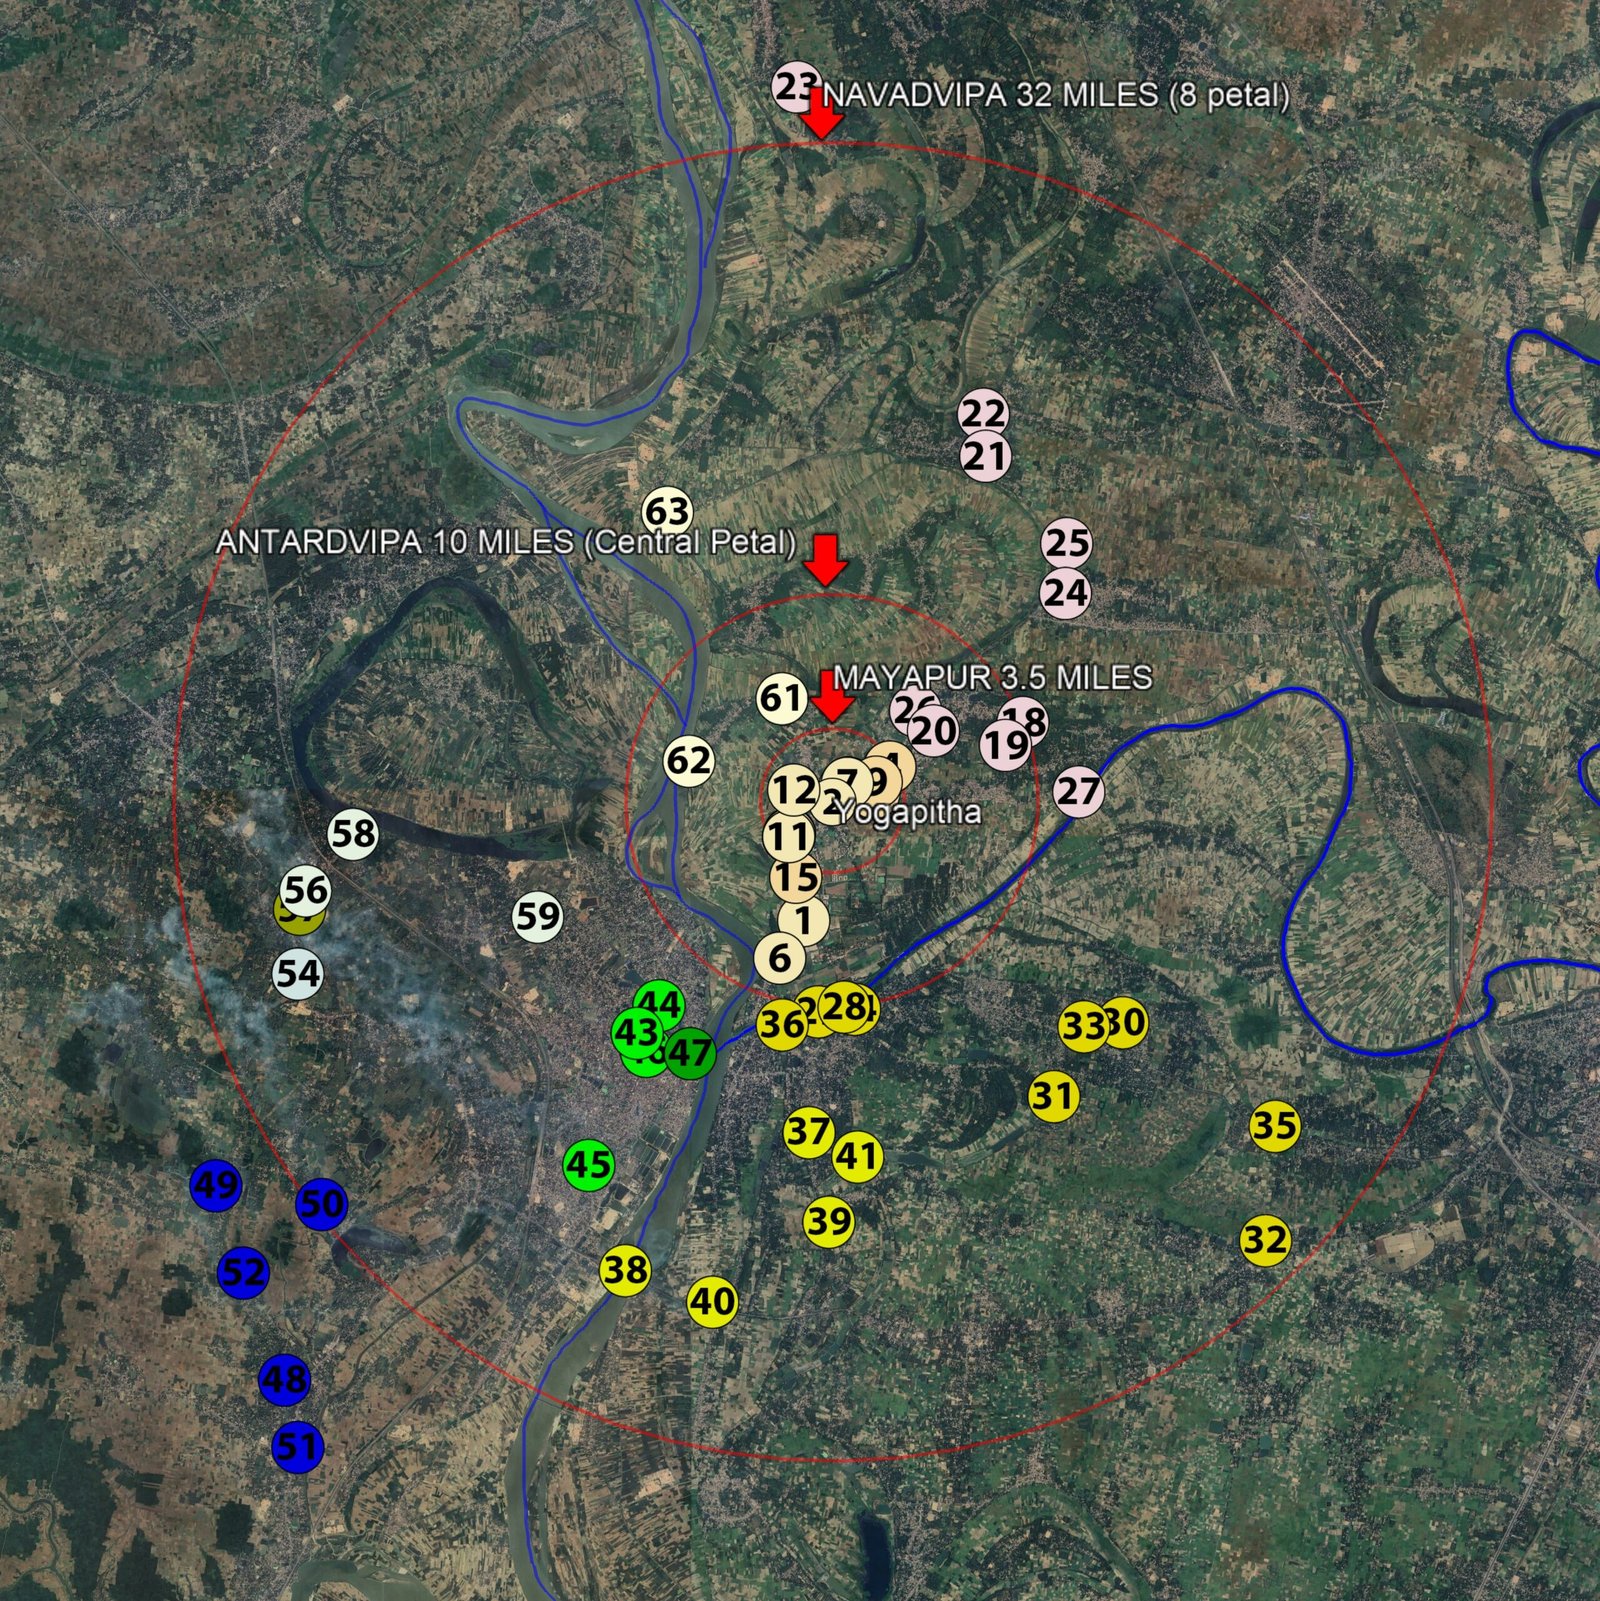This screenshot has height=1601, width=1600.
Task: Click yellow marker 35
Action: pyautogui.click(x=1274, y=1126)
